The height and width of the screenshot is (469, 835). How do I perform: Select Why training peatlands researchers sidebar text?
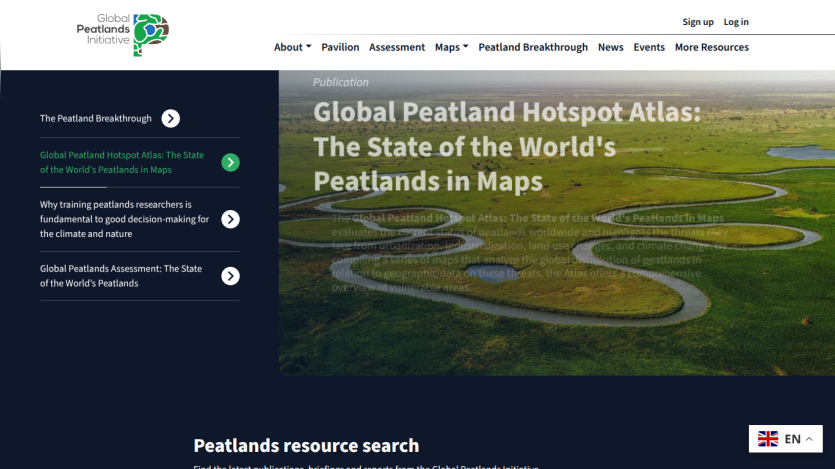[125, 219]
